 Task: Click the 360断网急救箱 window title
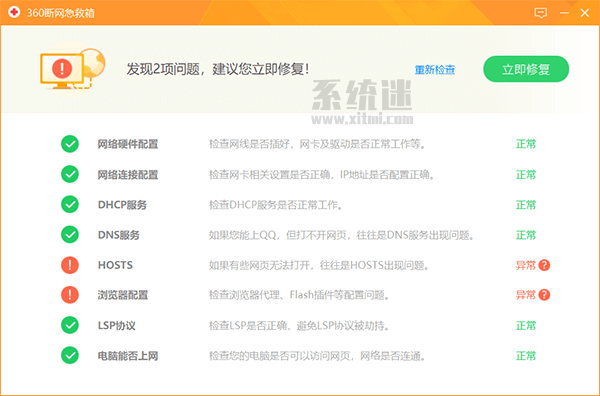(60, 13)
